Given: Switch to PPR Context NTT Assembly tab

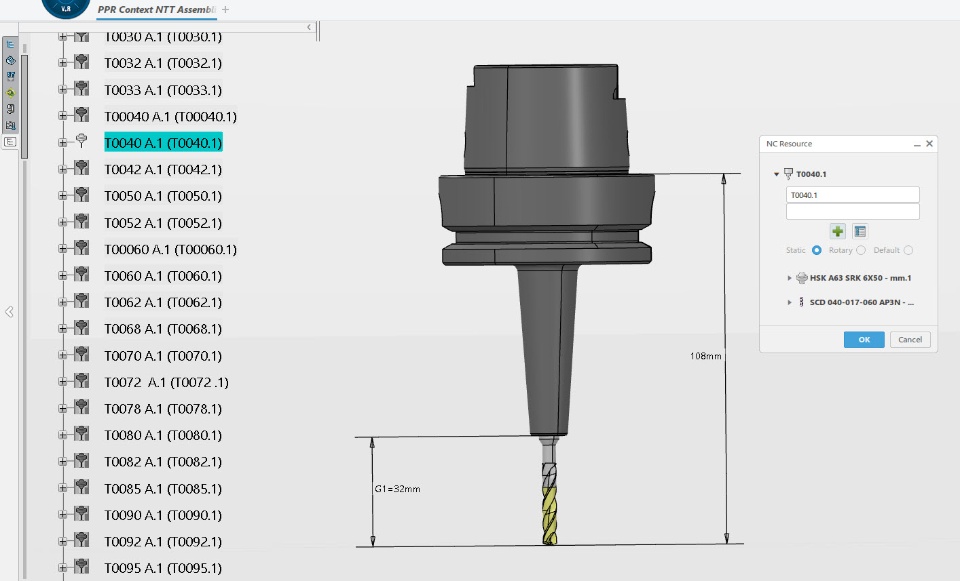Looking at the screenshot, I should pos(156,10).
